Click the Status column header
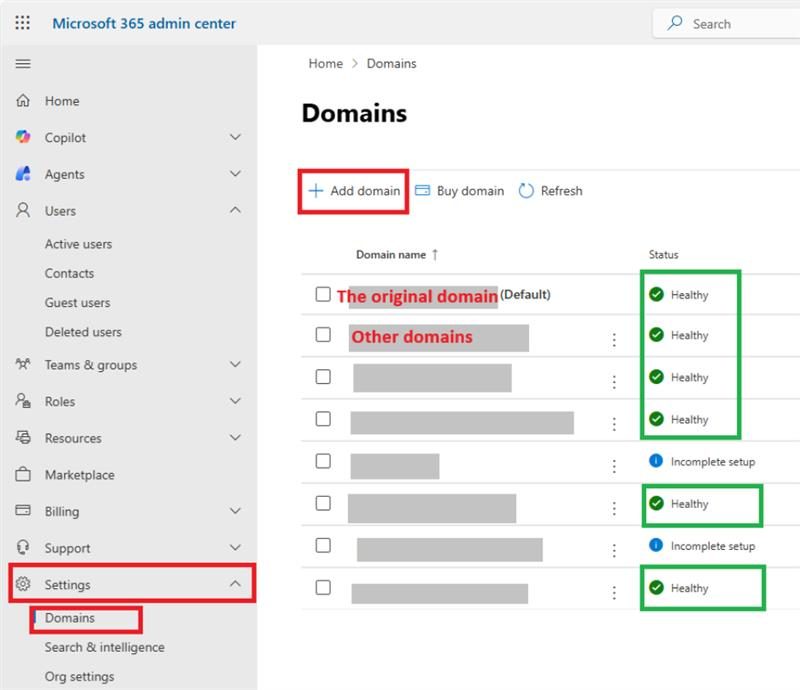The image size is (800, 690). [663, 254]
